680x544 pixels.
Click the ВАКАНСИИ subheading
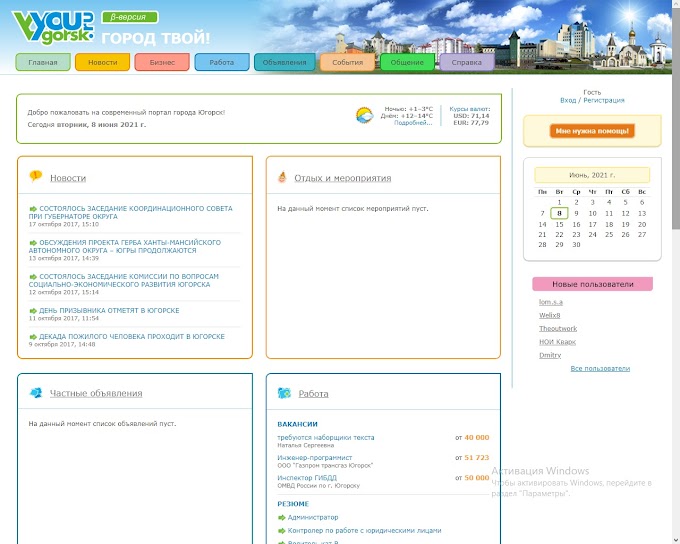(x=298, y=424)
